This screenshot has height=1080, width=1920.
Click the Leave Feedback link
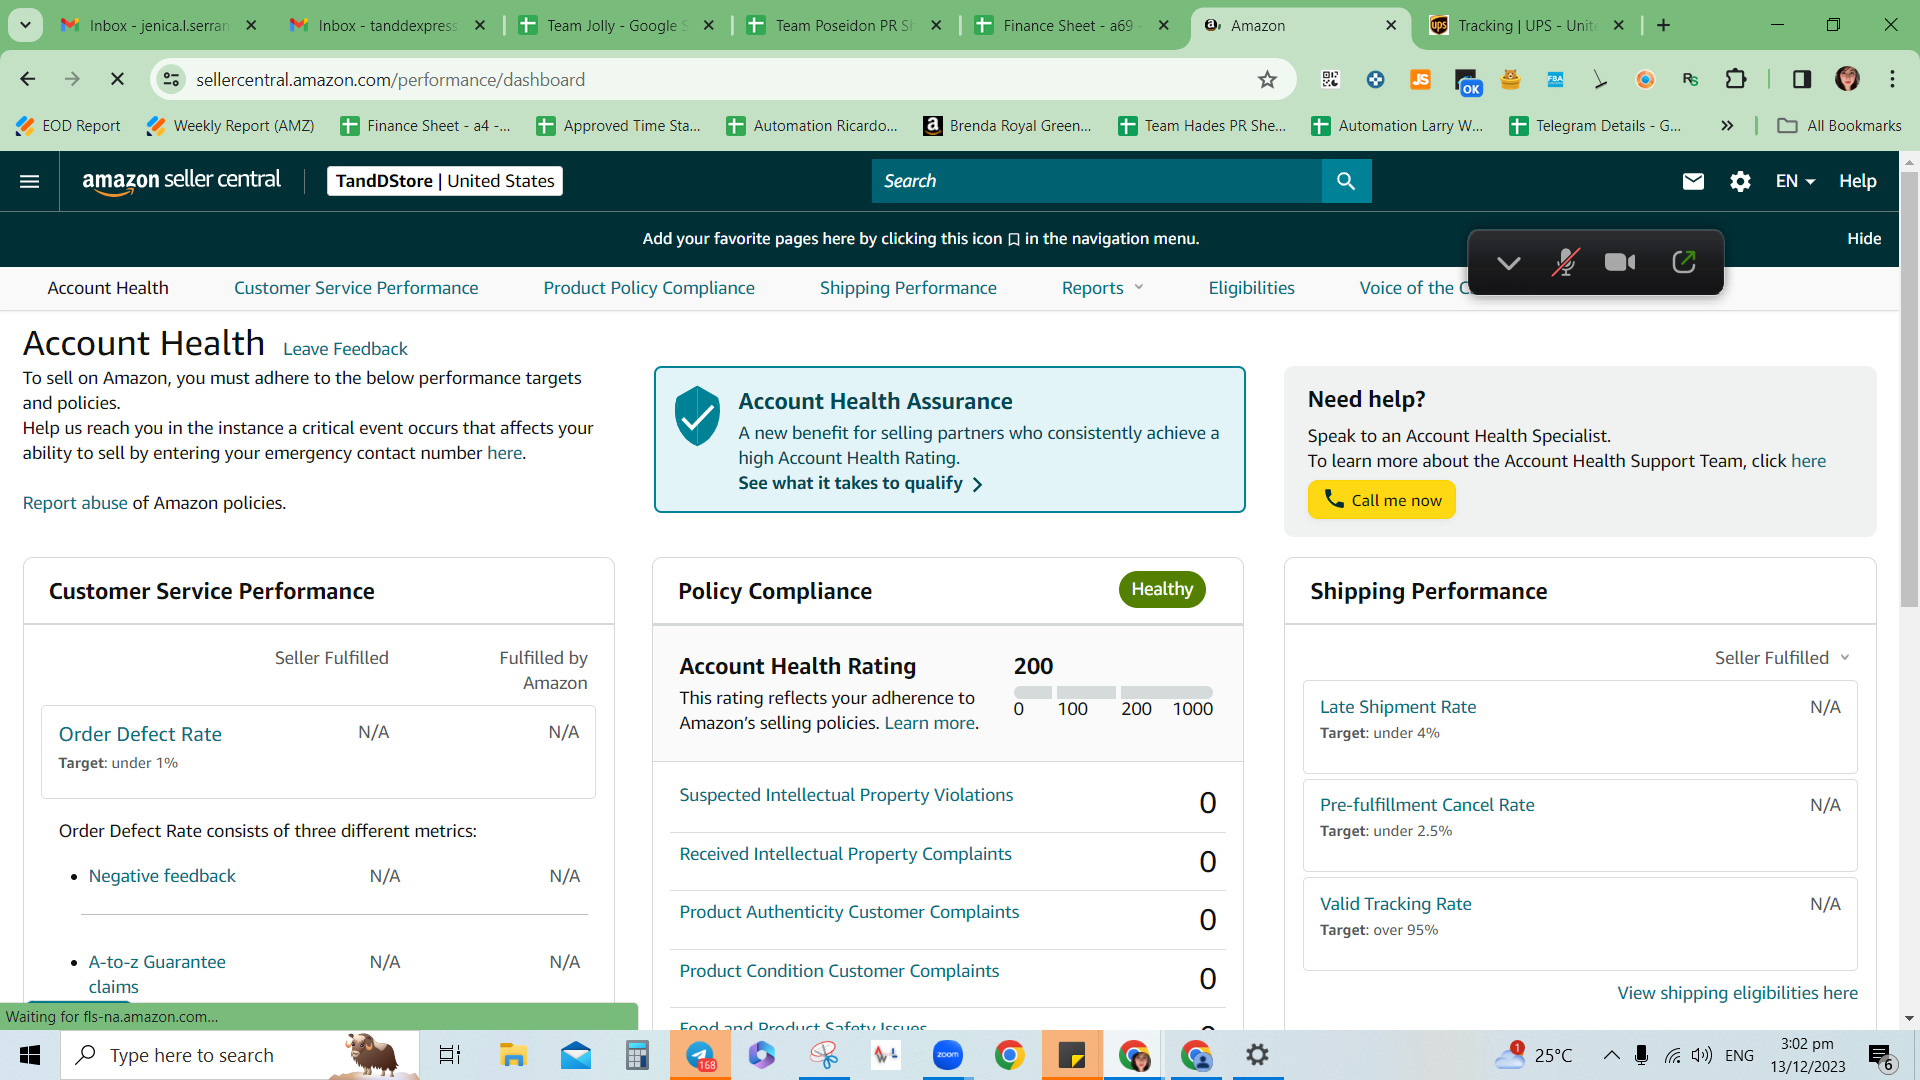click(x=345, y=349)
